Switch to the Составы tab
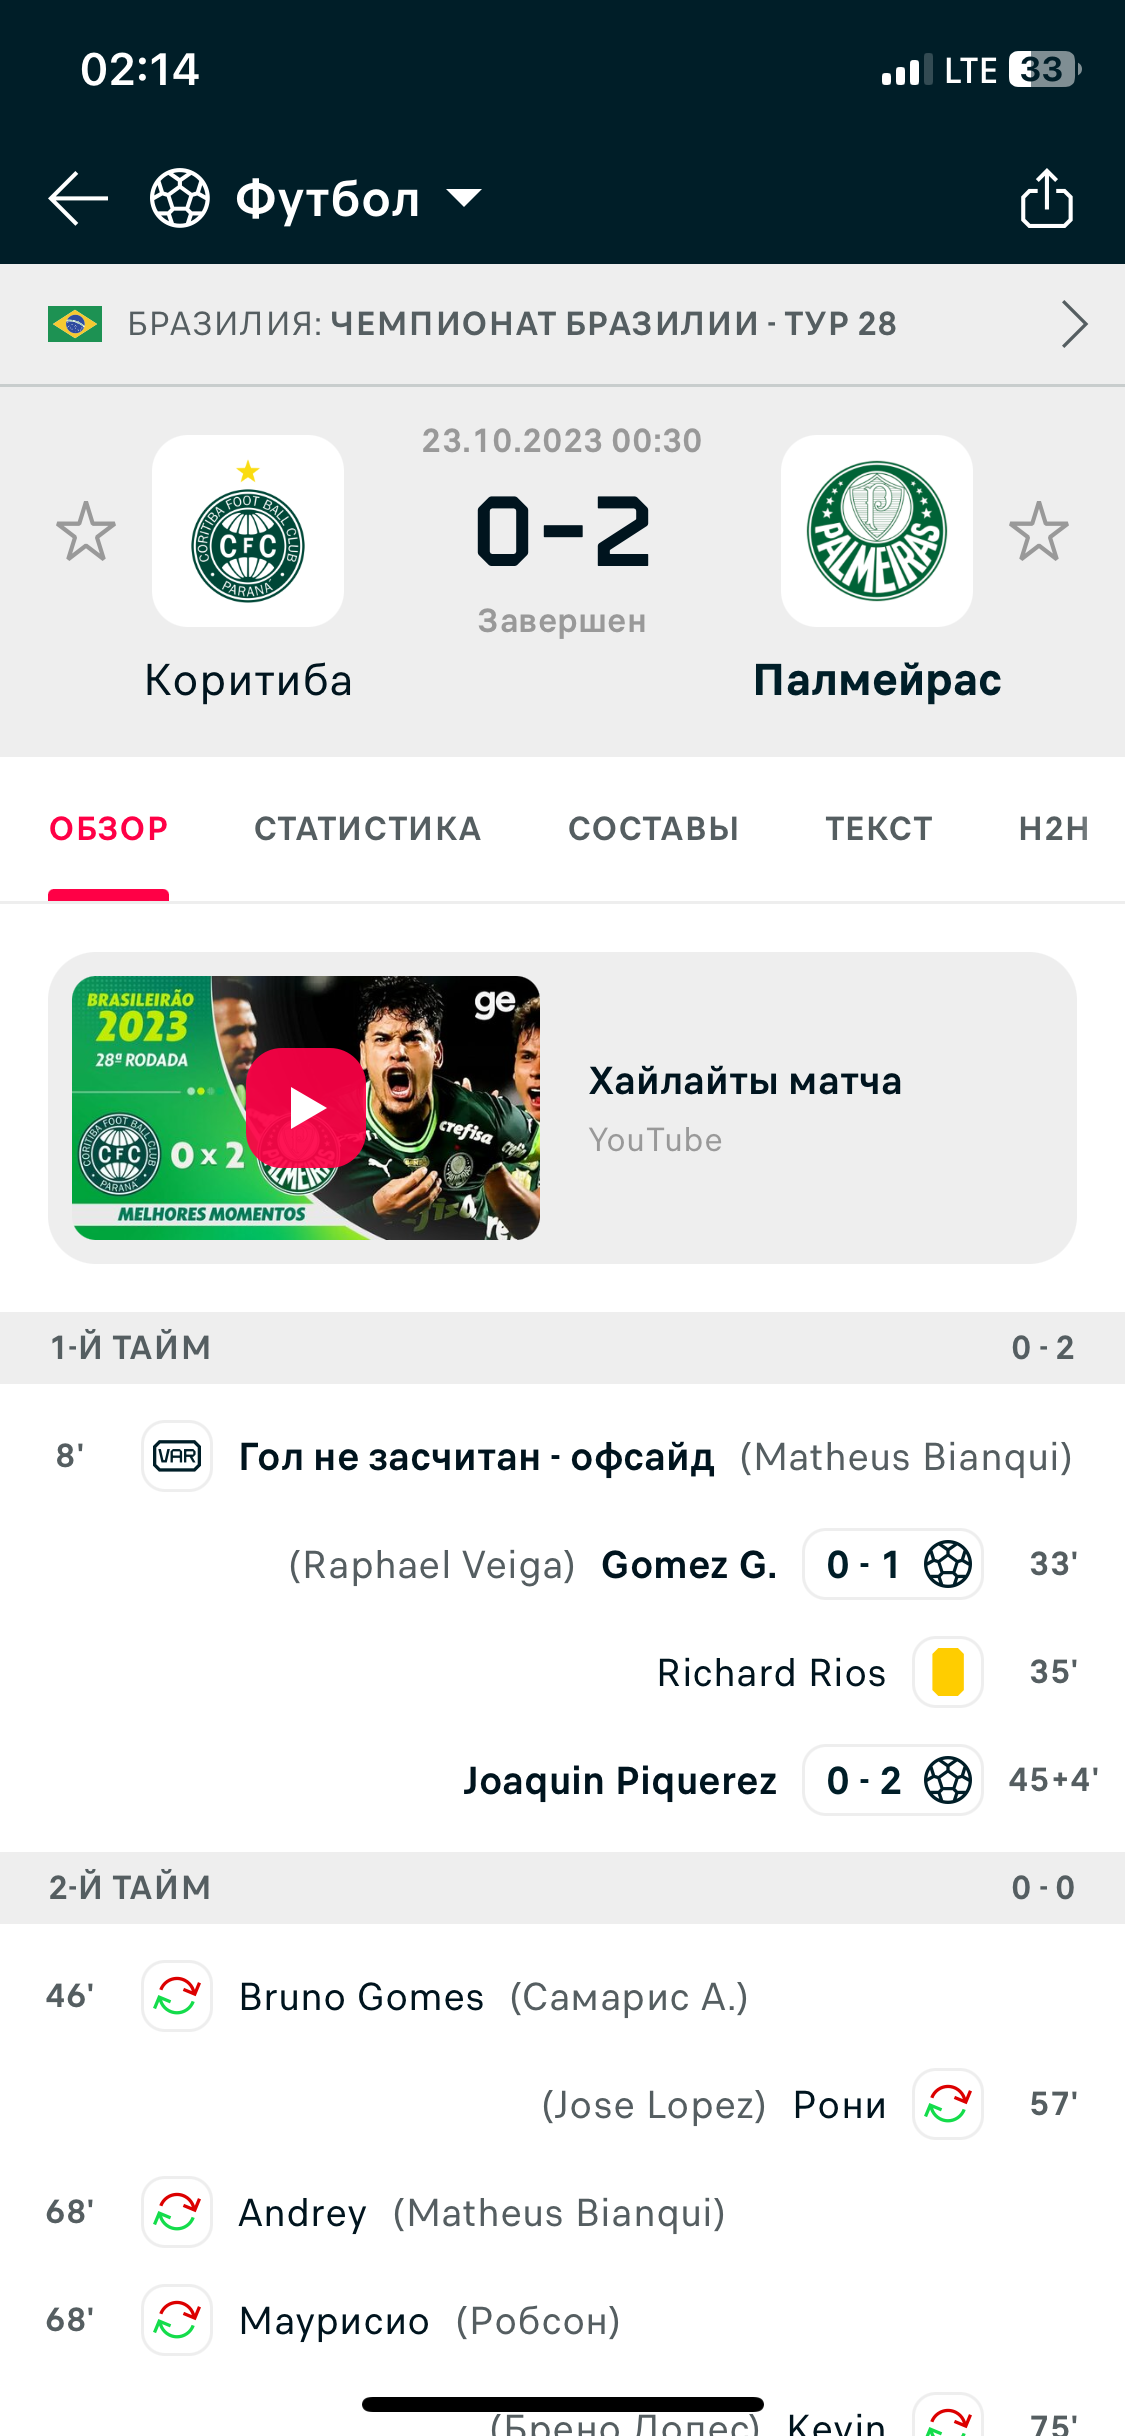This screenshot has height=2436, width=1125. [653, 829]
